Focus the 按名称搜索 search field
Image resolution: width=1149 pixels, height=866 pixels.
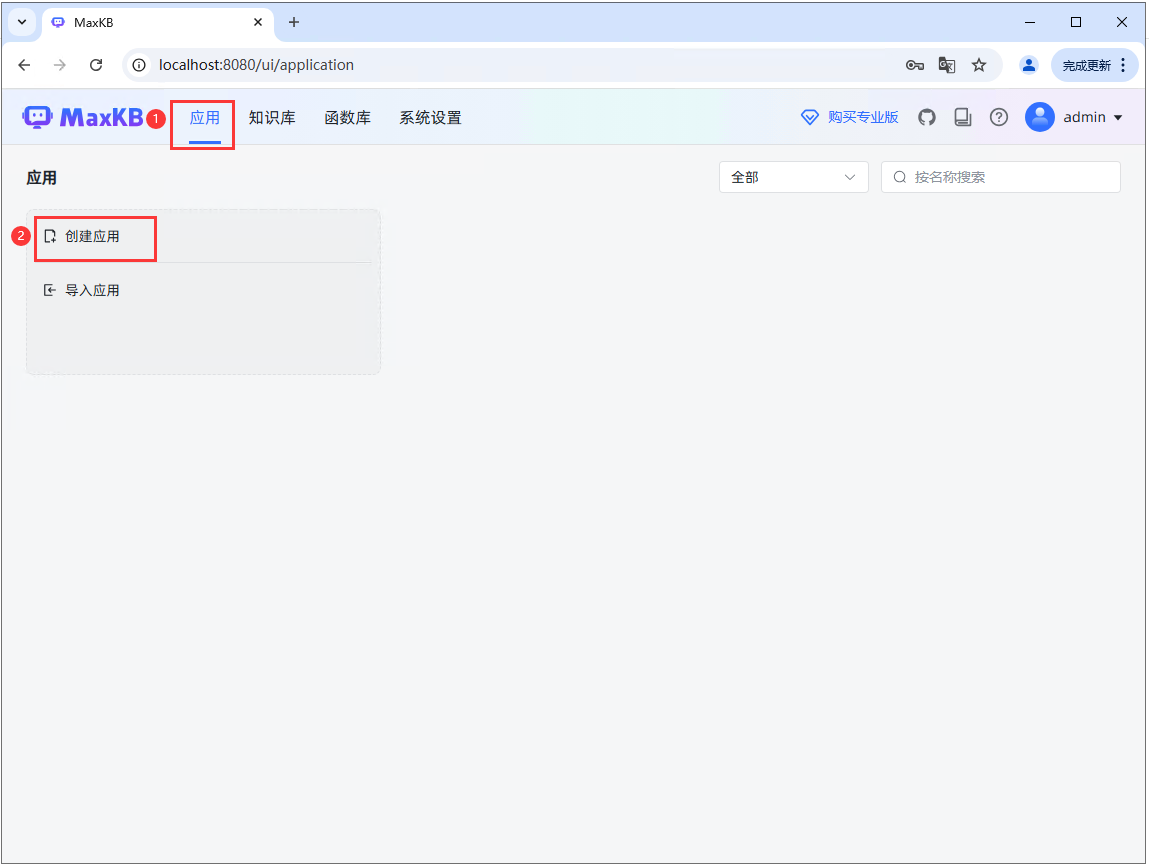(1001, 177)
